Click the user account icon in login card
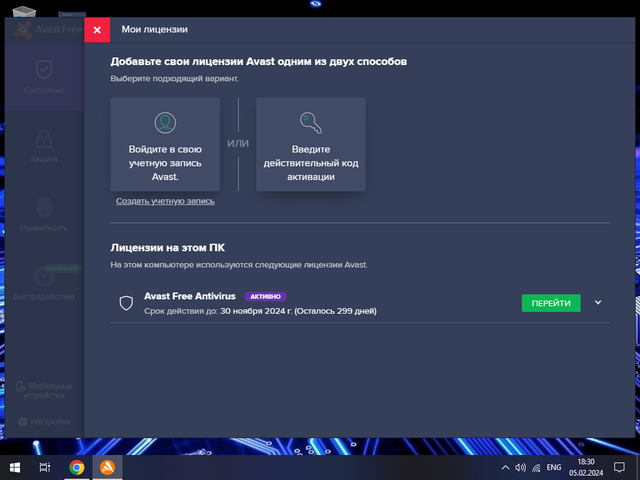The width and height of the screenshot is (640, 480). click(x=165, y=122)
